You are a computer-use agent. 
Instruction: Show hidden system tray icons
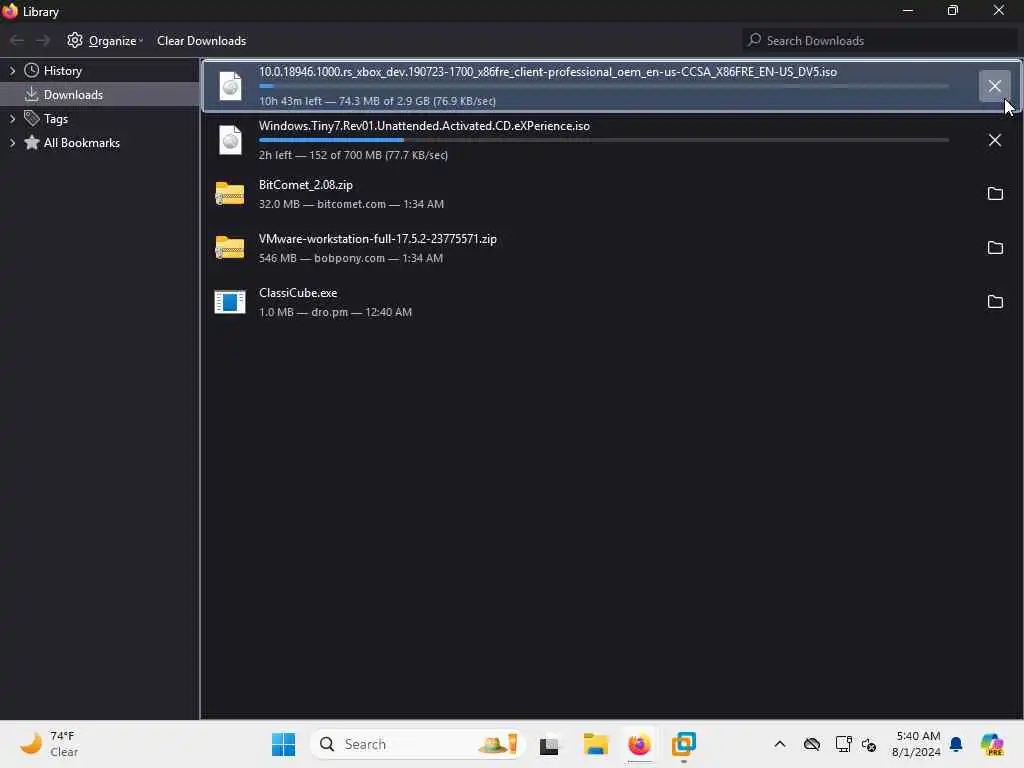pyautogui.click(x=780, y=744)
